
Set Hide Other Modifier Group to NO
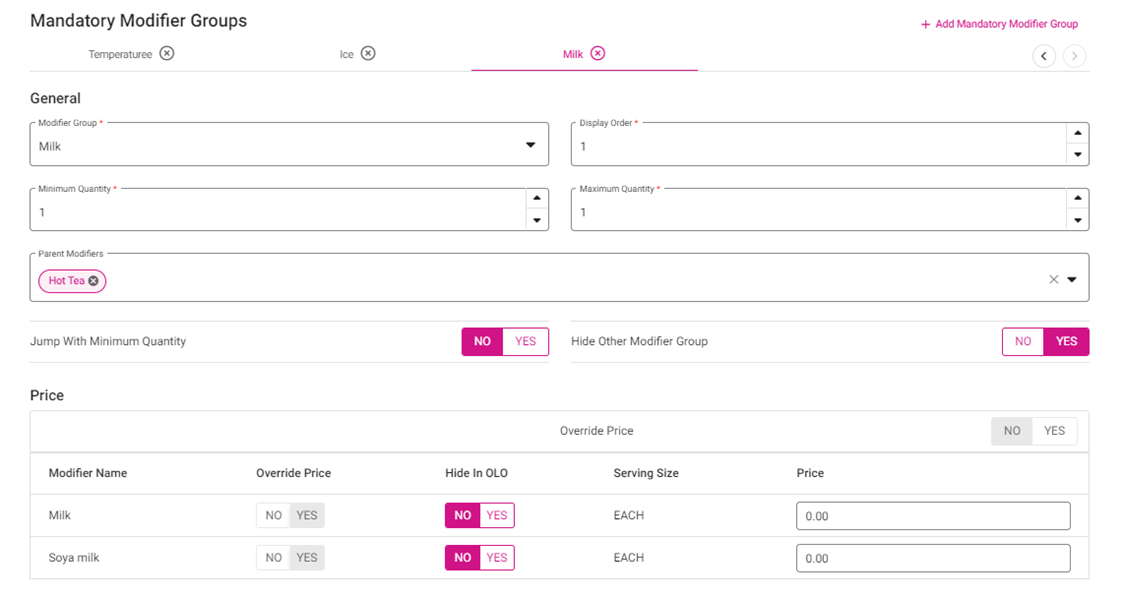point(1023,341)
